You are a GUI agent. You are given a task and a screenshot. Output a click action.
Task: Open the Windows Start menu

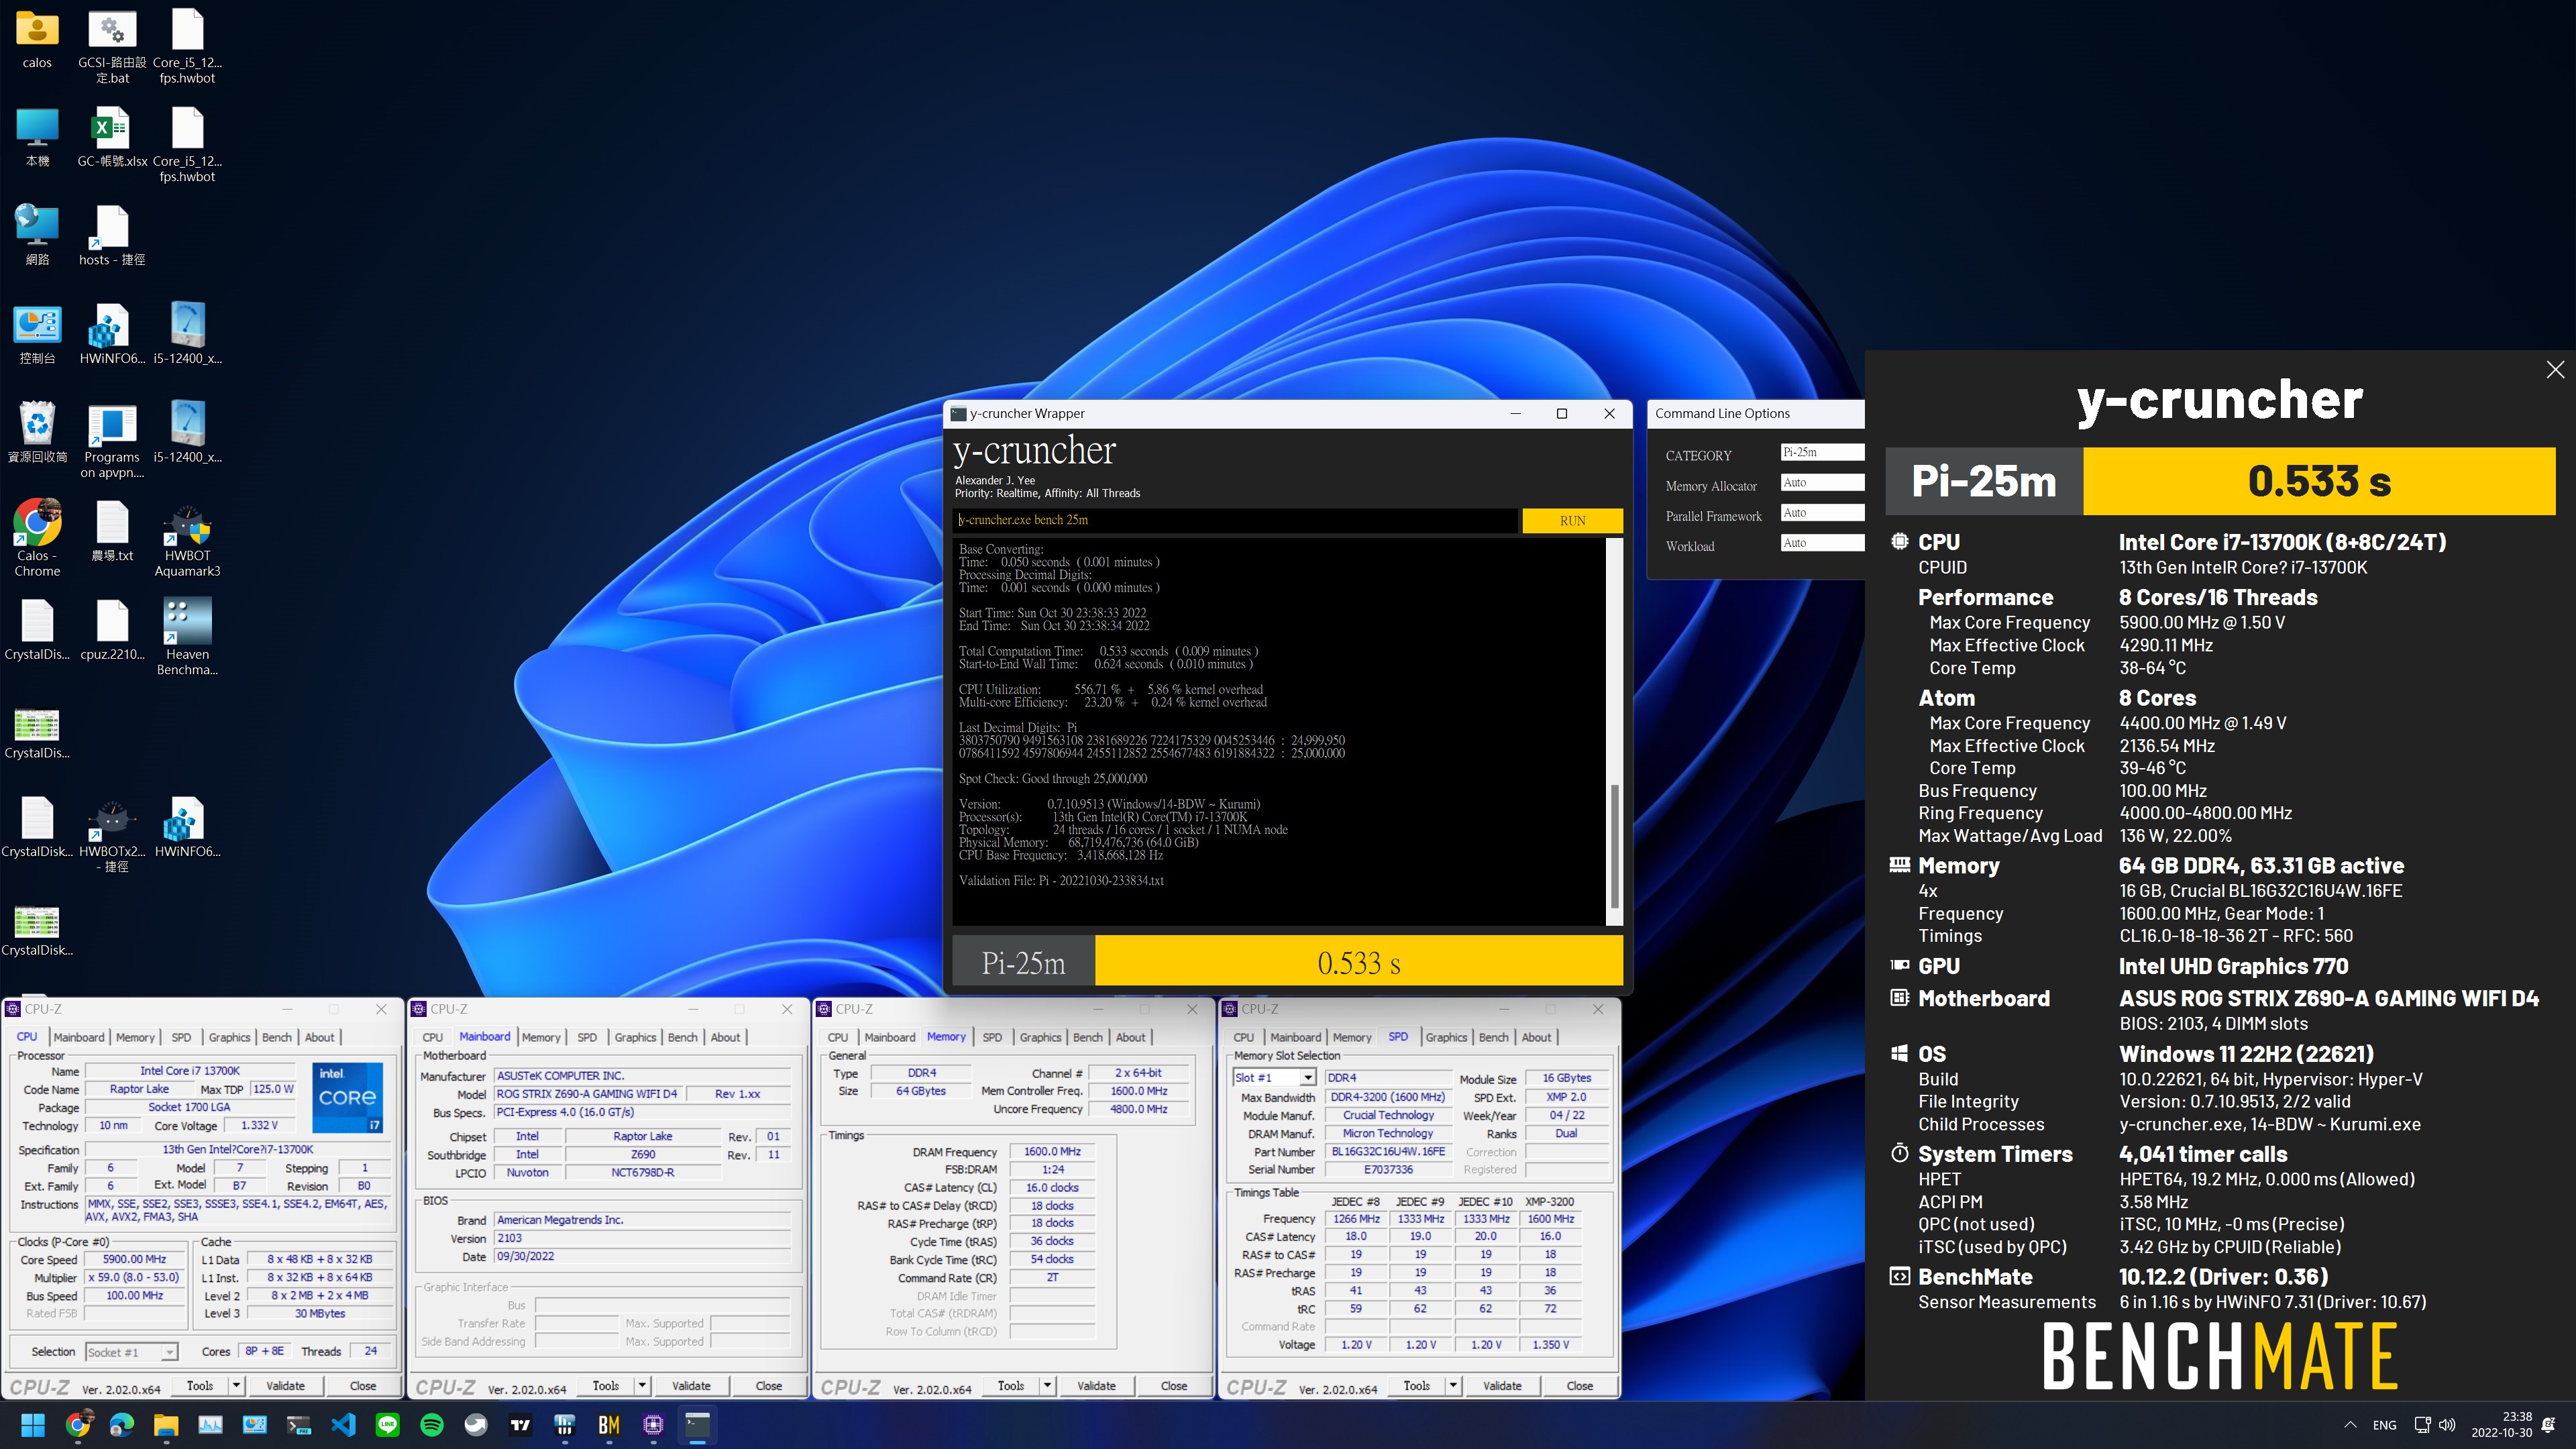click(33, 1425)
